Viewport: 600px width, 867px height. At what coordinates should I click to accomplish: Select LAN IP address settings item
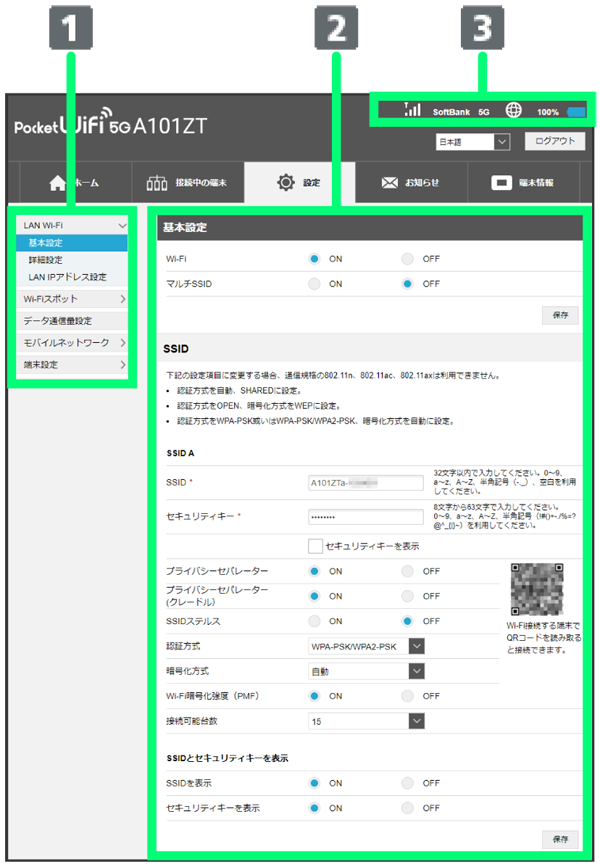coord(67,277)
